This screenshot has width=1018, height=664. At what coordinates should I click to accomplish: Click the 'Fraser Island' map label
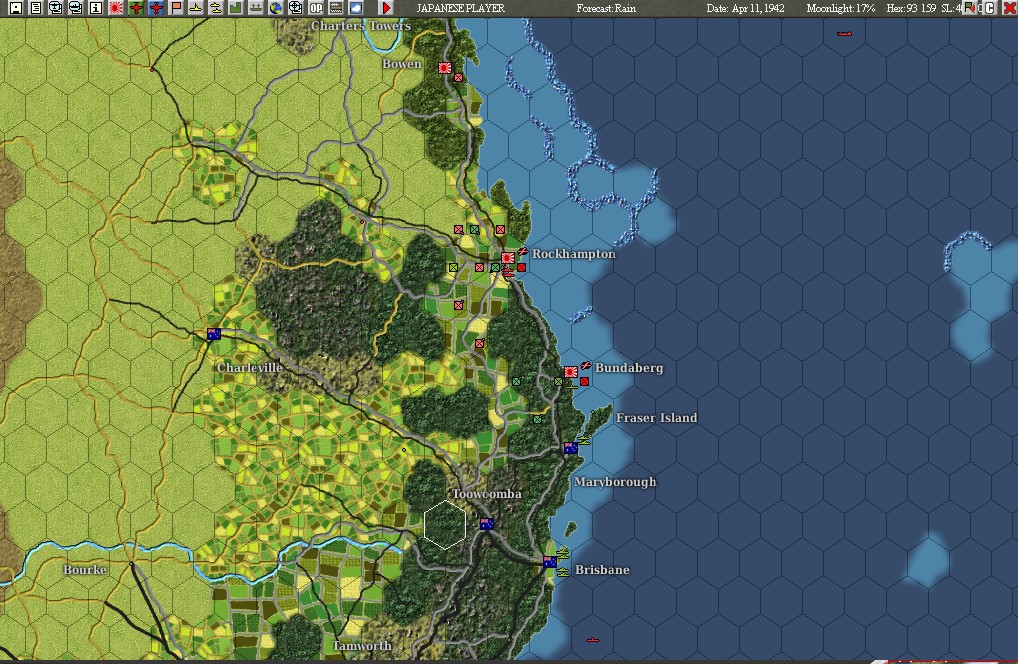(x=656, y=417)
